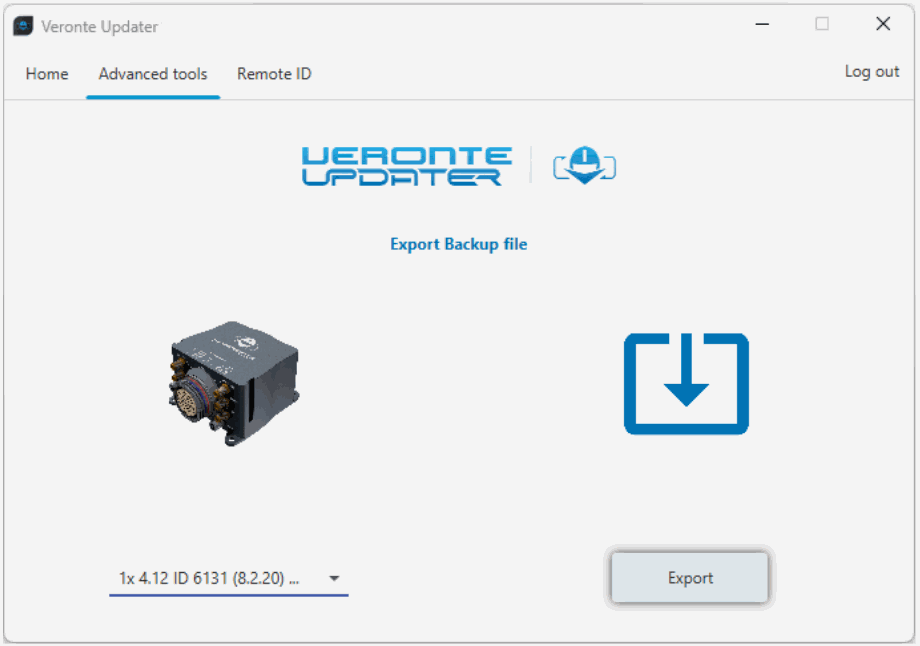Minimize the Veronte Updater window

761,25
